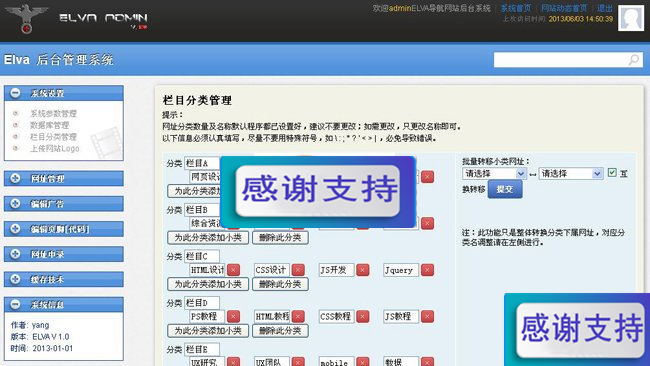
Task: Open the second 请选择 dropdown
Action: click(571, 173)
